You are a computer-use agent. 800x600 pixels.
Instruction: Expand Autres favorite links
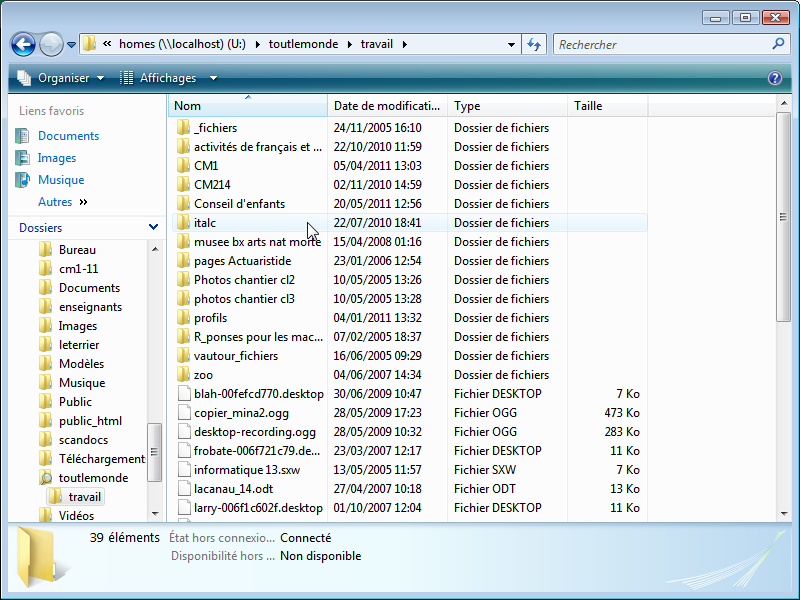point(63,202)
